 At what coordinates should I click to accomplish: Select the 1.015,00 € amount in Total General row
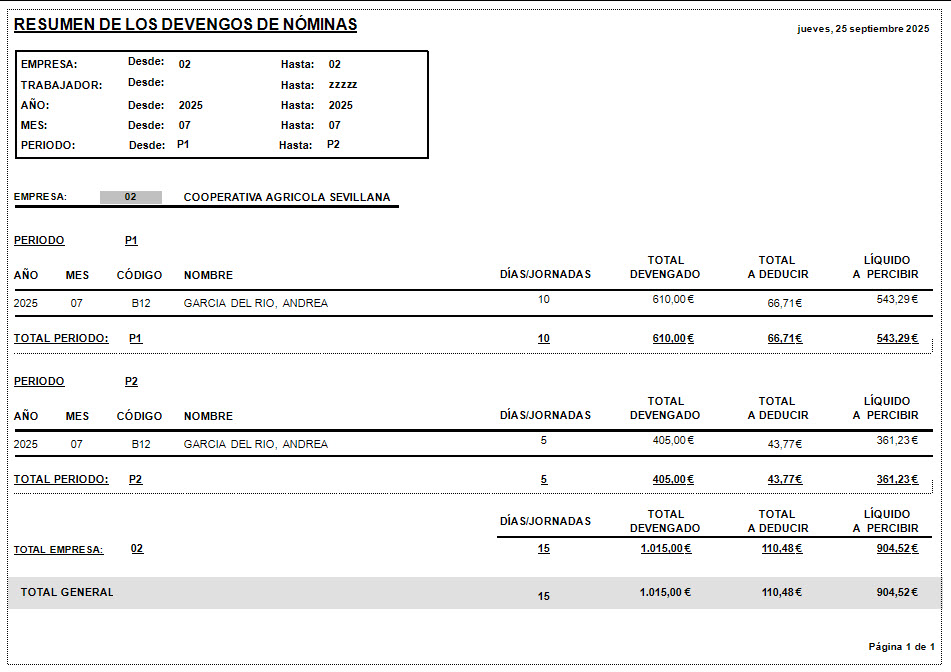[665, 592]
